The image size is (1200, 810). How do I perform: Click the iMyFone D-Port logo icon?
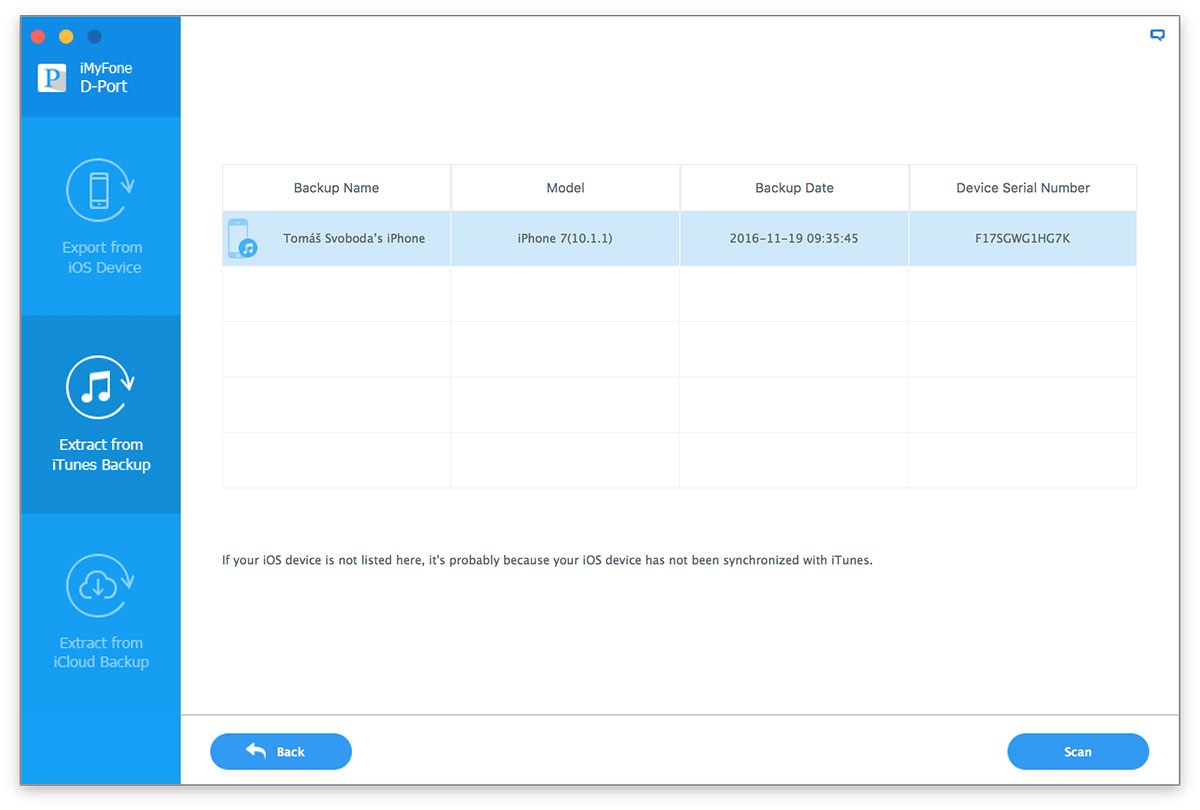[52, 78]
